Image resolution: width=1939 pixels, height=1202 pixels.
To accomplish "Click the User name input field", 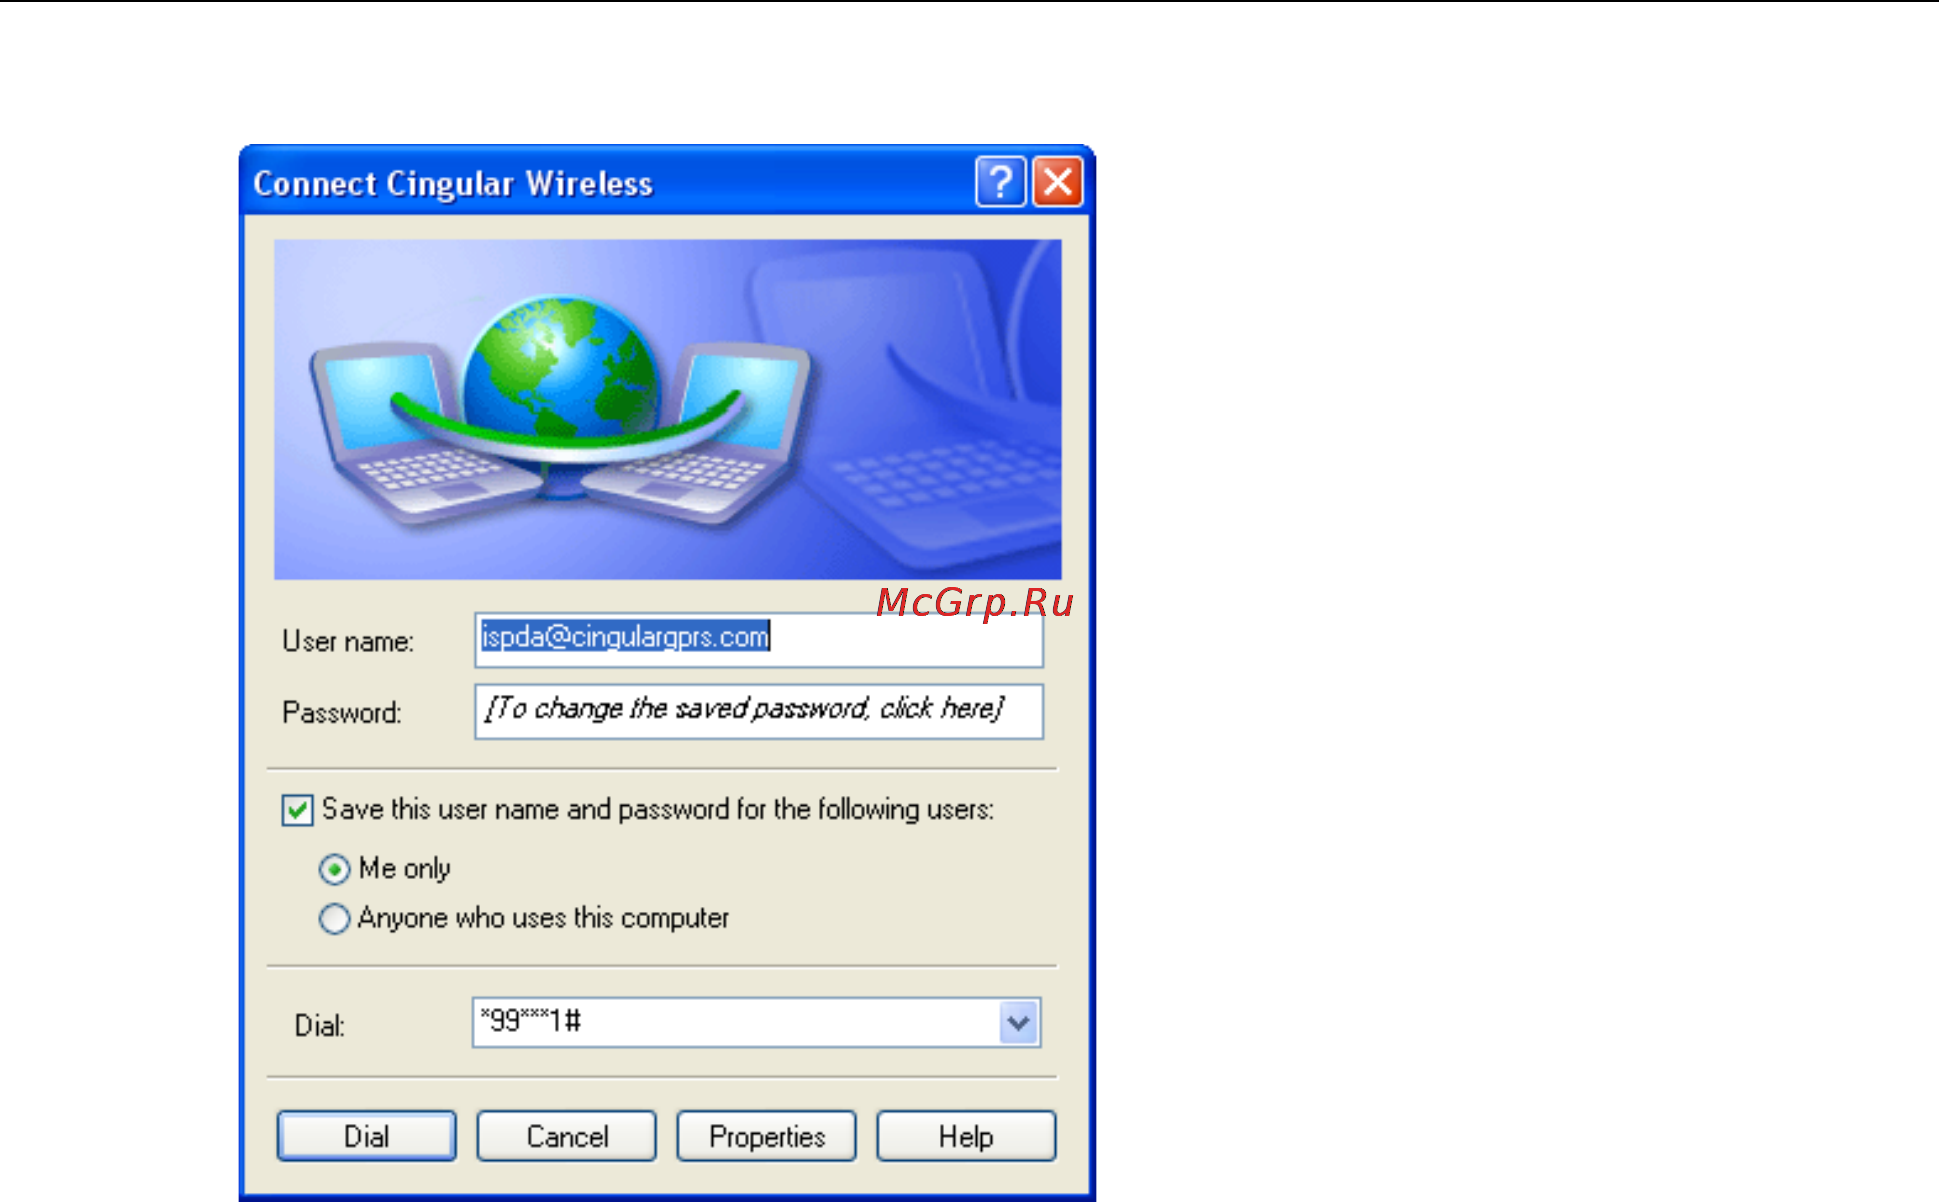I will (x=759, y=640).
